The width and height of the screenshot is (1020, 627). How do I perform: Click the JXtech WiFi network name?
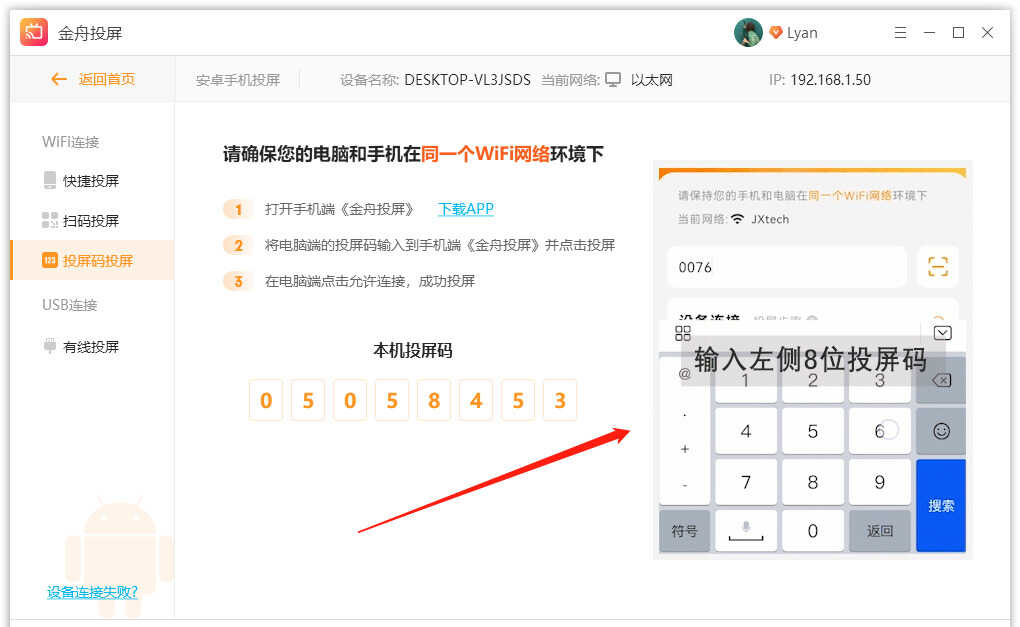(770, 219)
